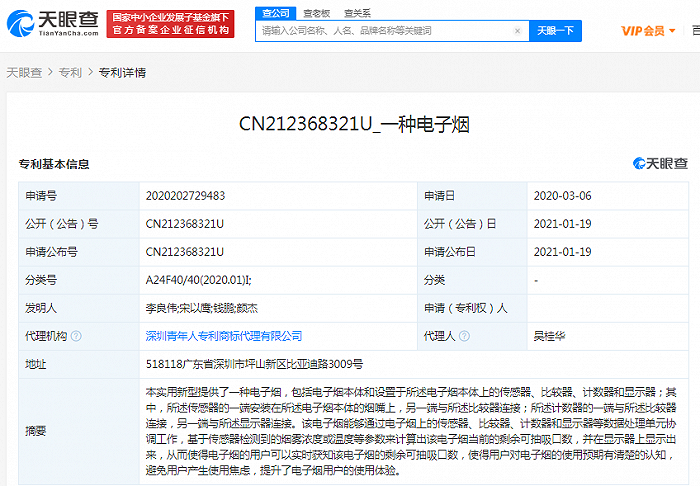This screenshot has height=486, width=700.
Task: Click 专利详情 breadcrumb text
Action: [122, 72]
